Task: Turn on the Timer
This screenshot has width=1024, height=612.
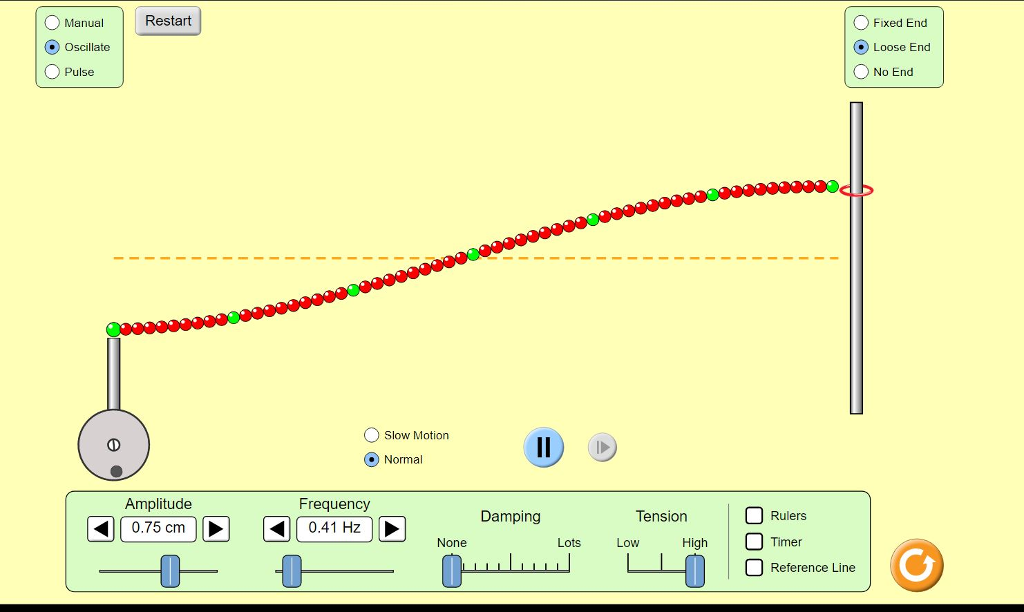Action: (754, 541)
